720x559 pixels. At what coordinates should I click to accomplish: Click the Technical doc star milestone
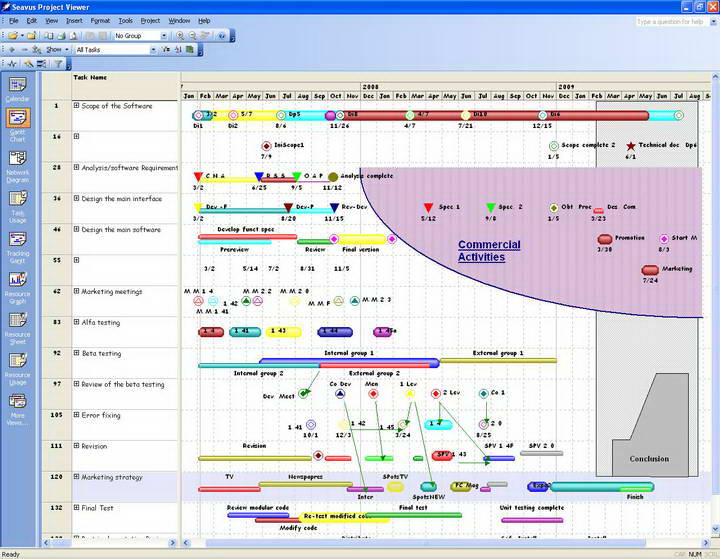630,145
